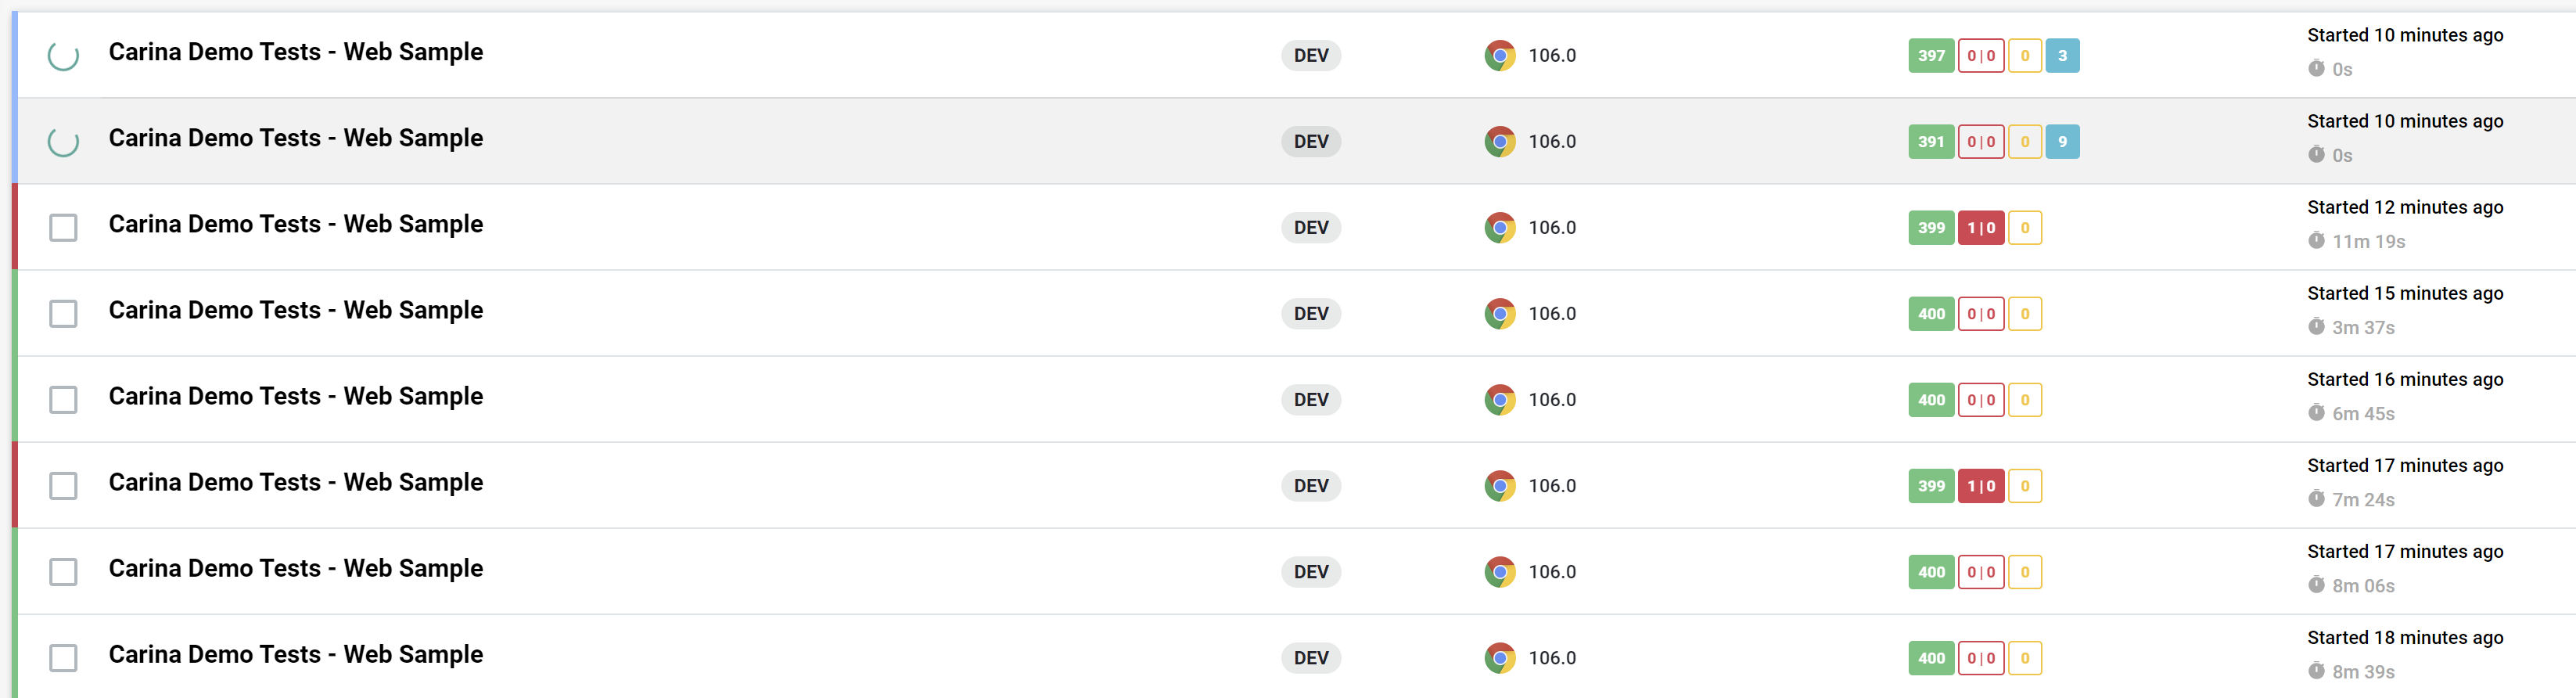Click the stopwatch icon next to 8m 39s
Image resolution: width=2576 pixels, height=698 pixels.
coord(2316,672)
